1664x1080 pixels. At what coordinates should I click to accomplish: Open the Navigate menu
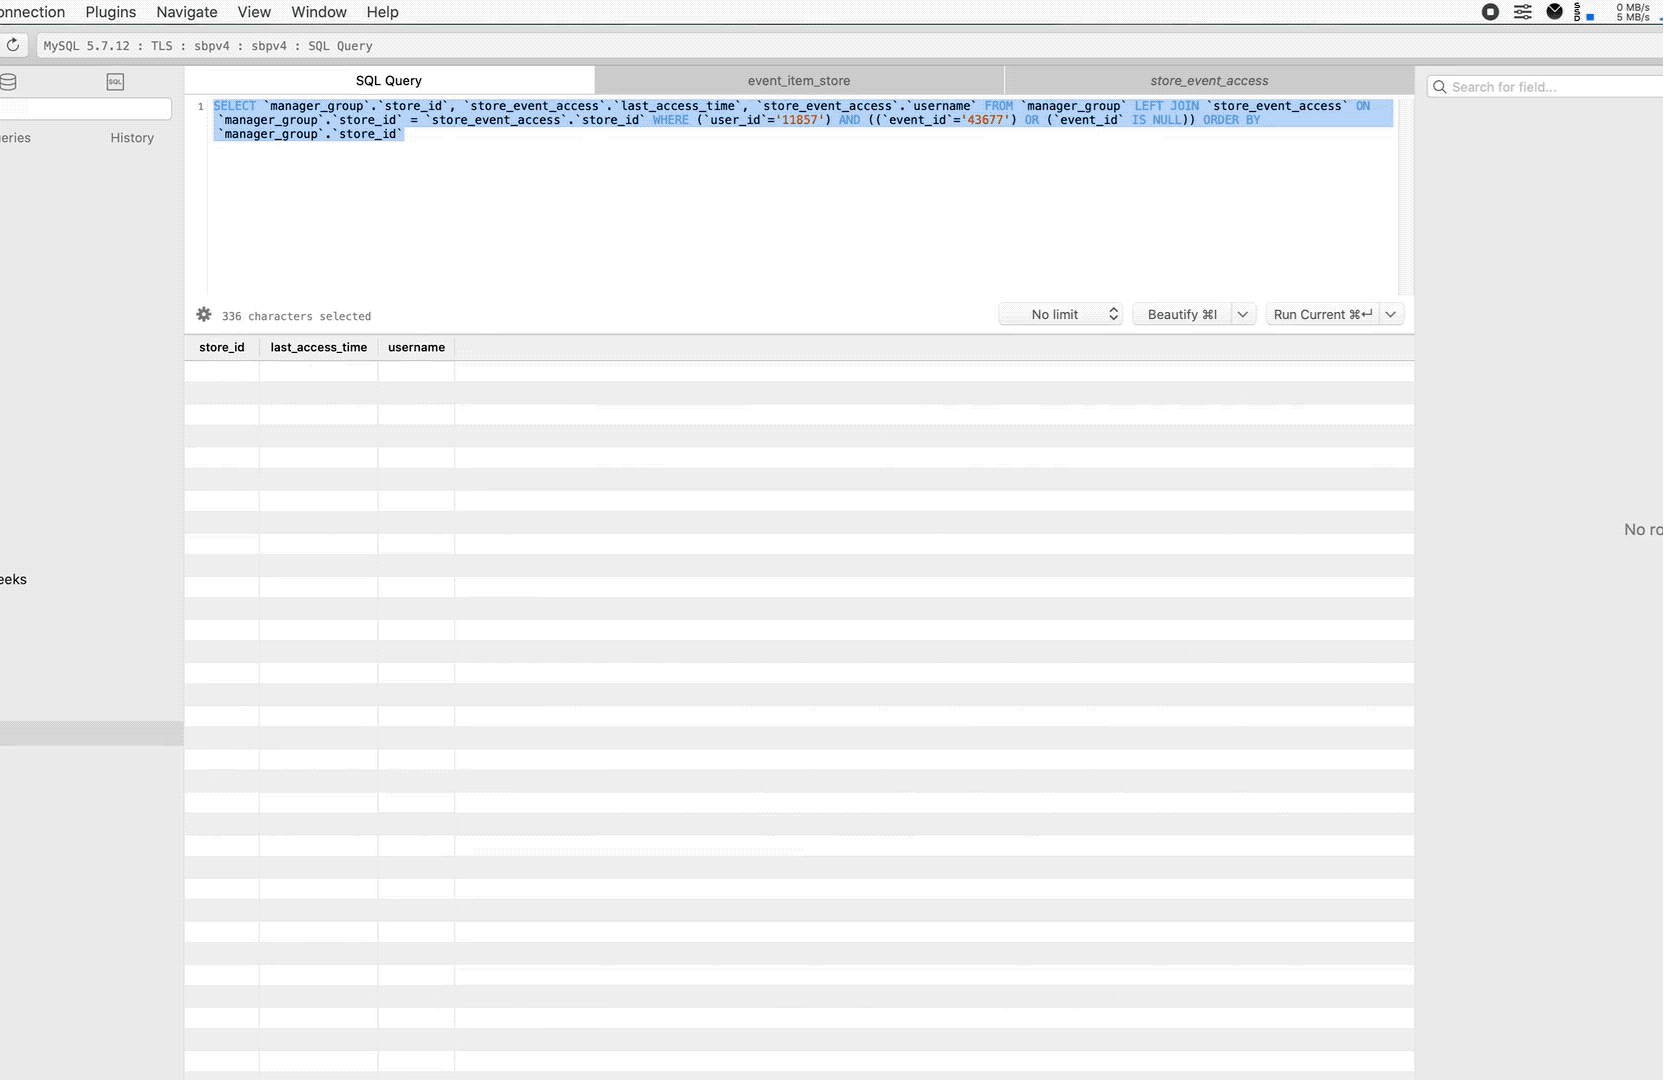(x=186, y=12)
